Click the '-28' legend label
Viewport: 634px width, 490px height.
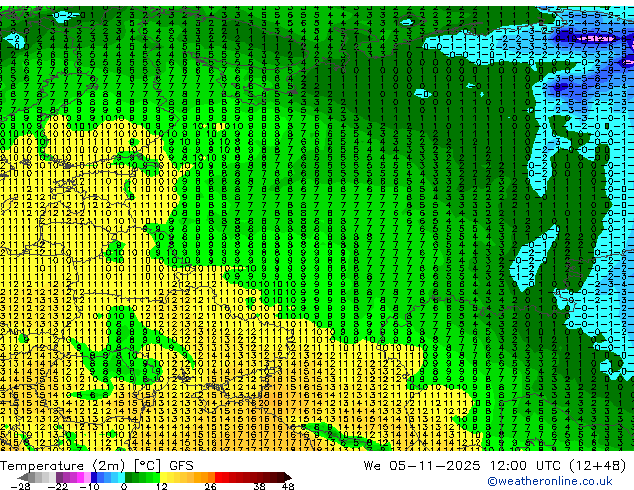20,486
